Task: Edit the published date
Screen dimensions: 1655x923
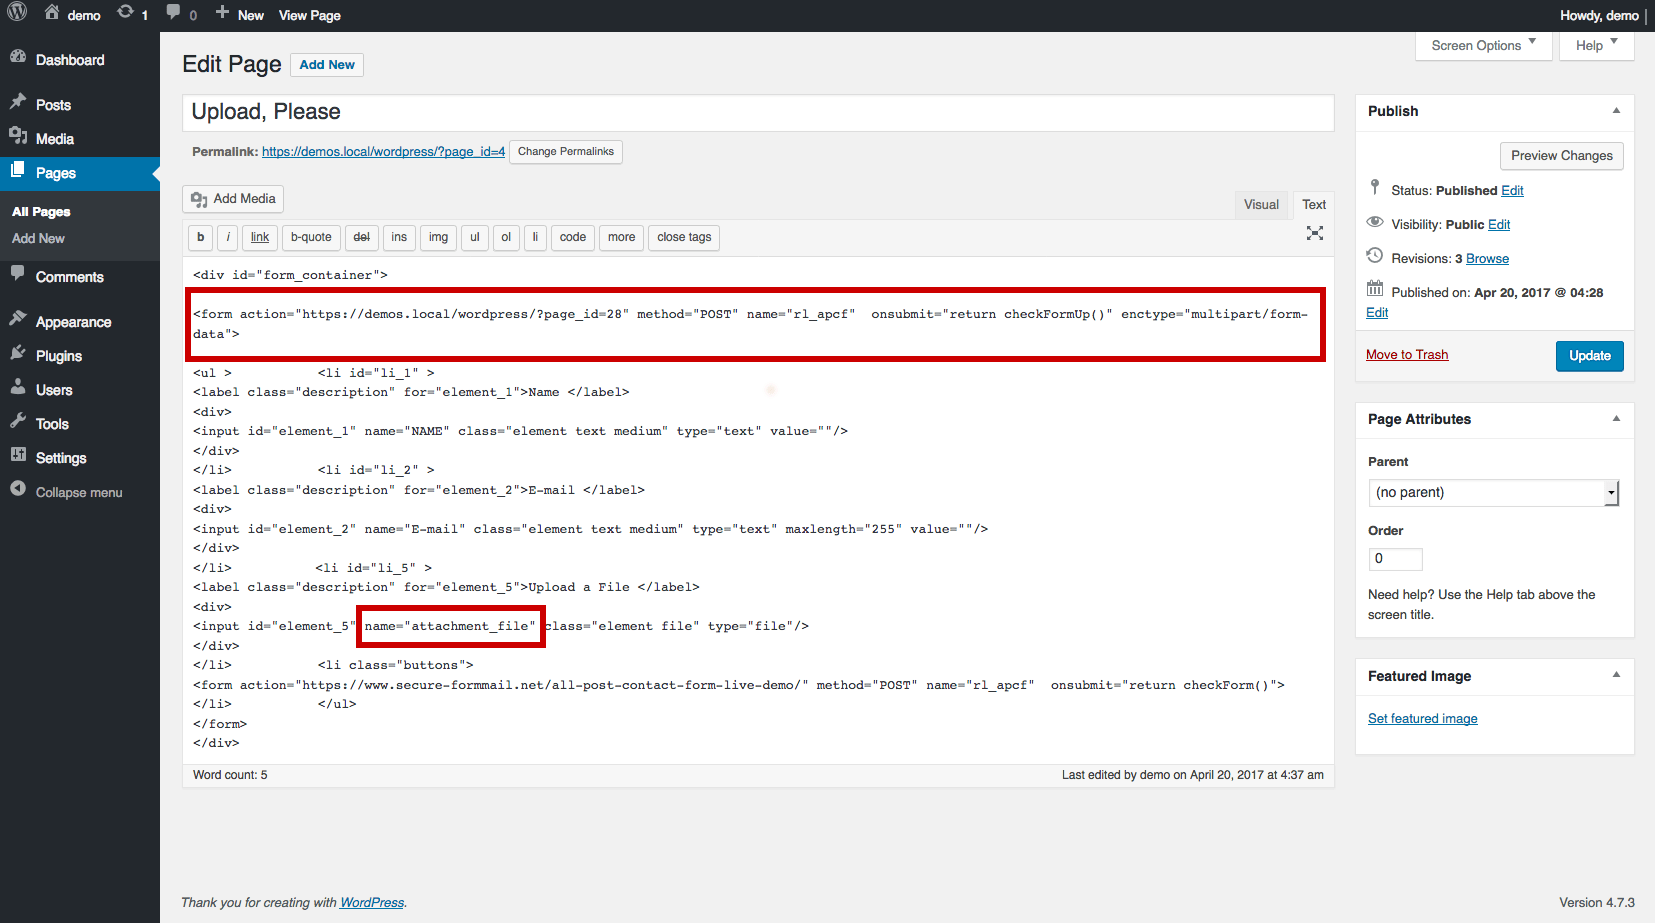Action: 1377,313
